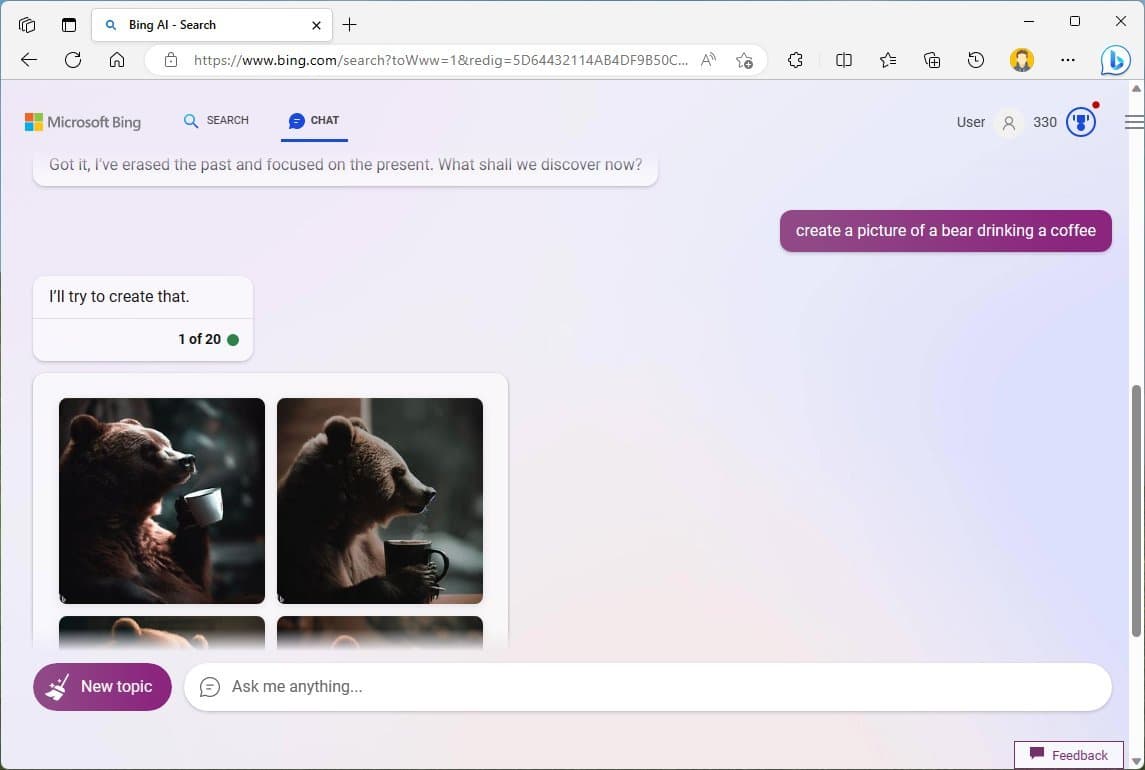Image resolution: width=1145 pixels, height=770 pixels.
Task: Click the Ask me anything input field
Action: [648, 686]
